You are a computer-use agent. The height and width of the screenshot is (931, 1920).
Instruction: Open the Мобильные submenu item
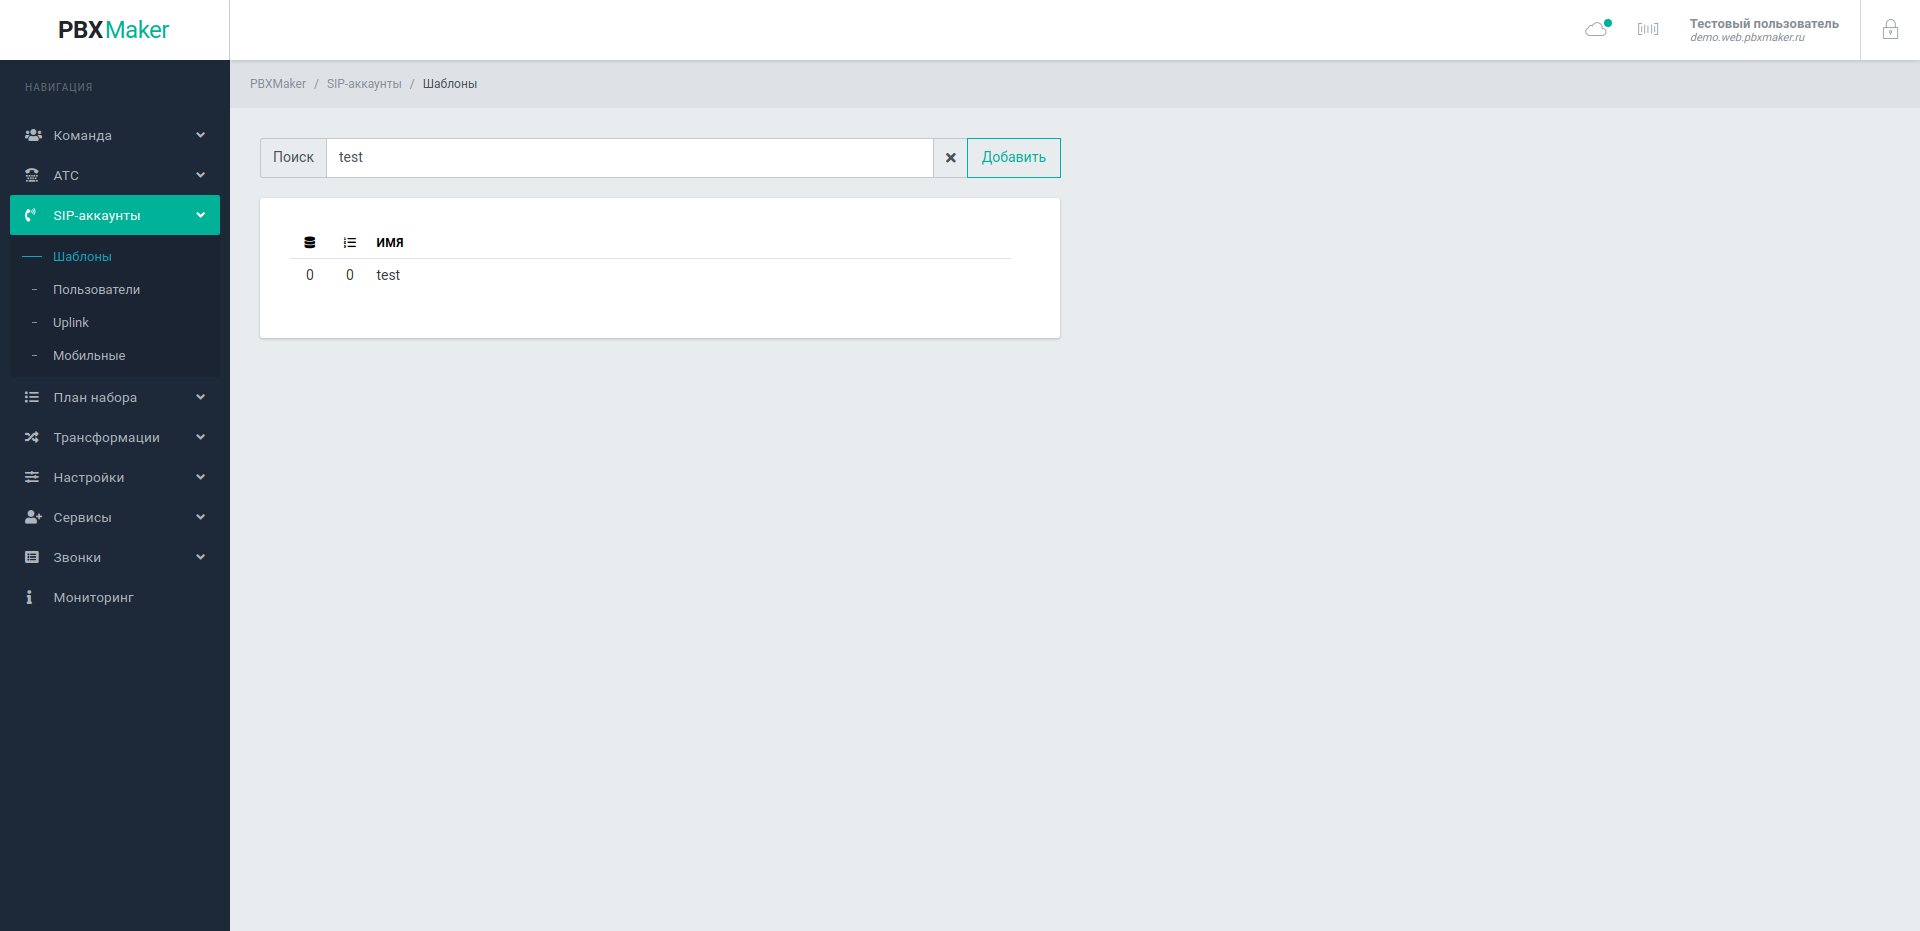[89, 356]
